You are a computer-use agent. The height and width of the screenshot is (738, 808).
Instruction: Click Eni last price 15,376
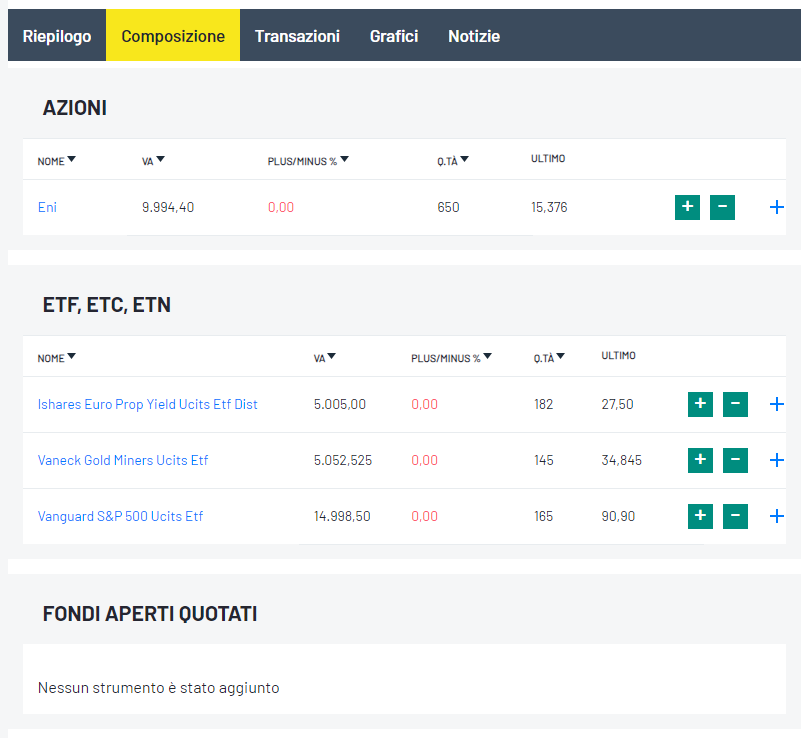pos(549,207)
